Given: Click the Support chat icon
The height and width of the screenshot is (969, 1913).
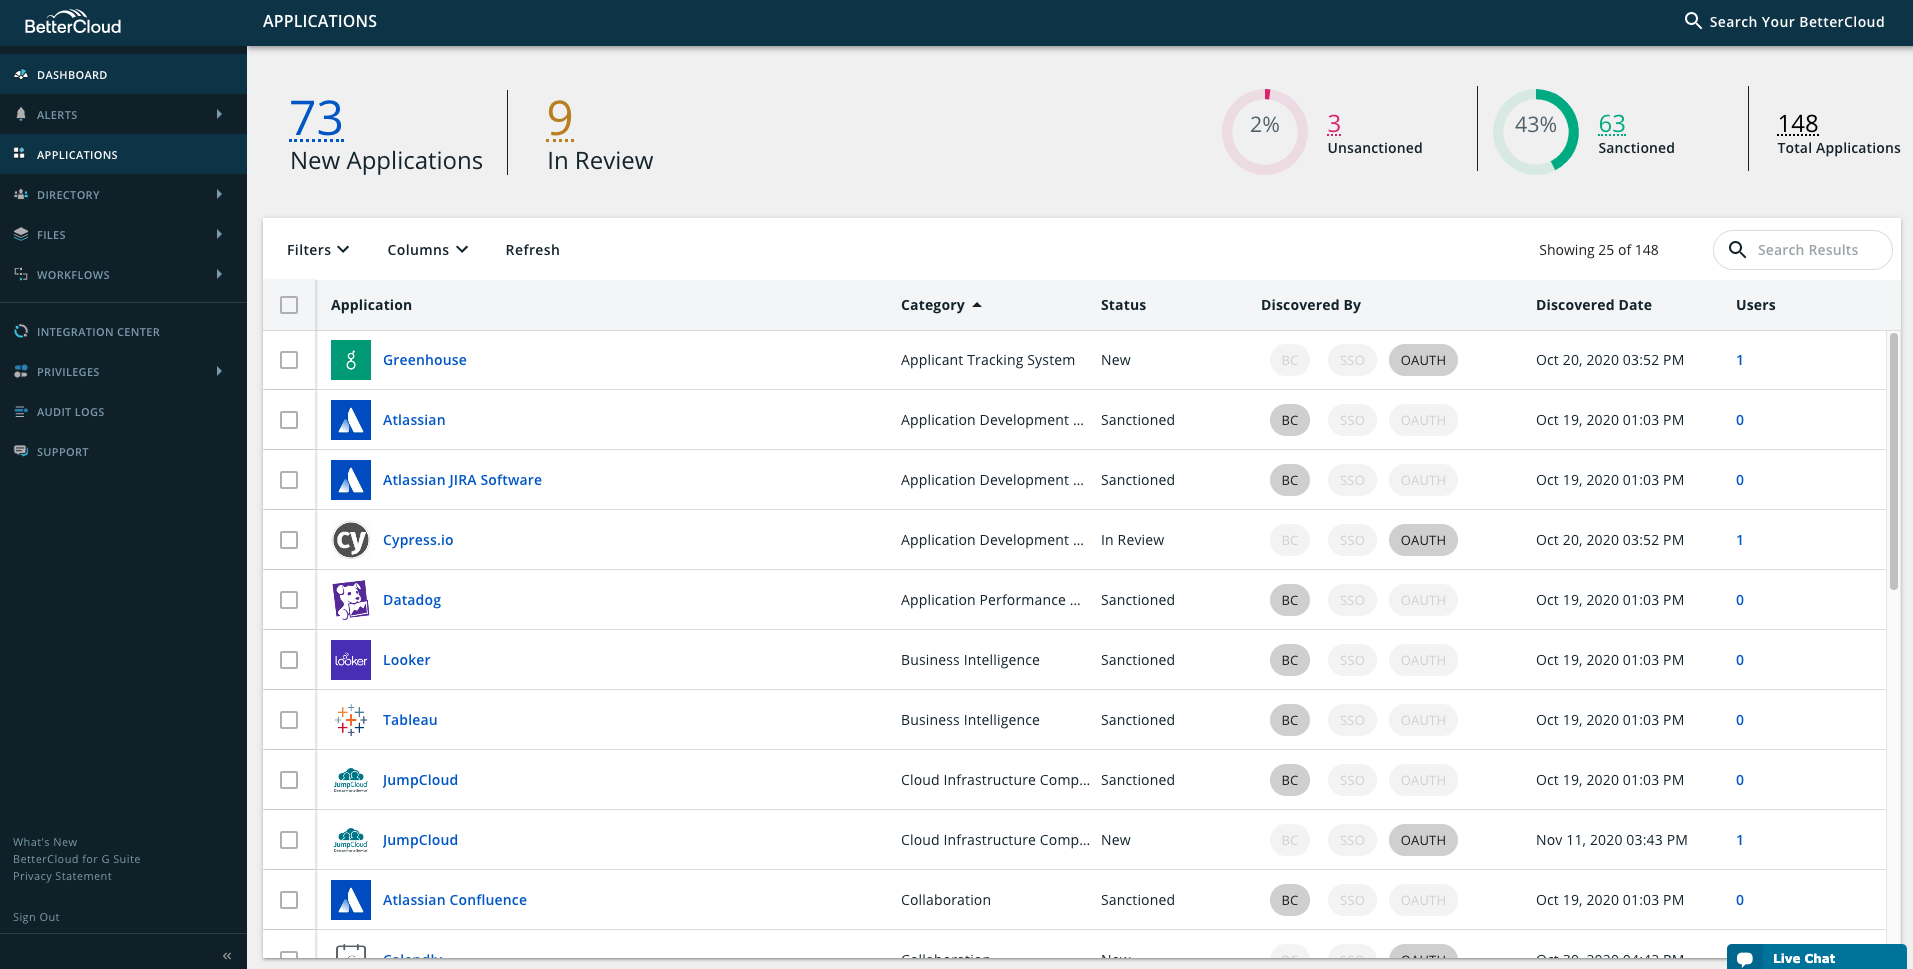Looking at the screenshot, I should coord(20,451).
